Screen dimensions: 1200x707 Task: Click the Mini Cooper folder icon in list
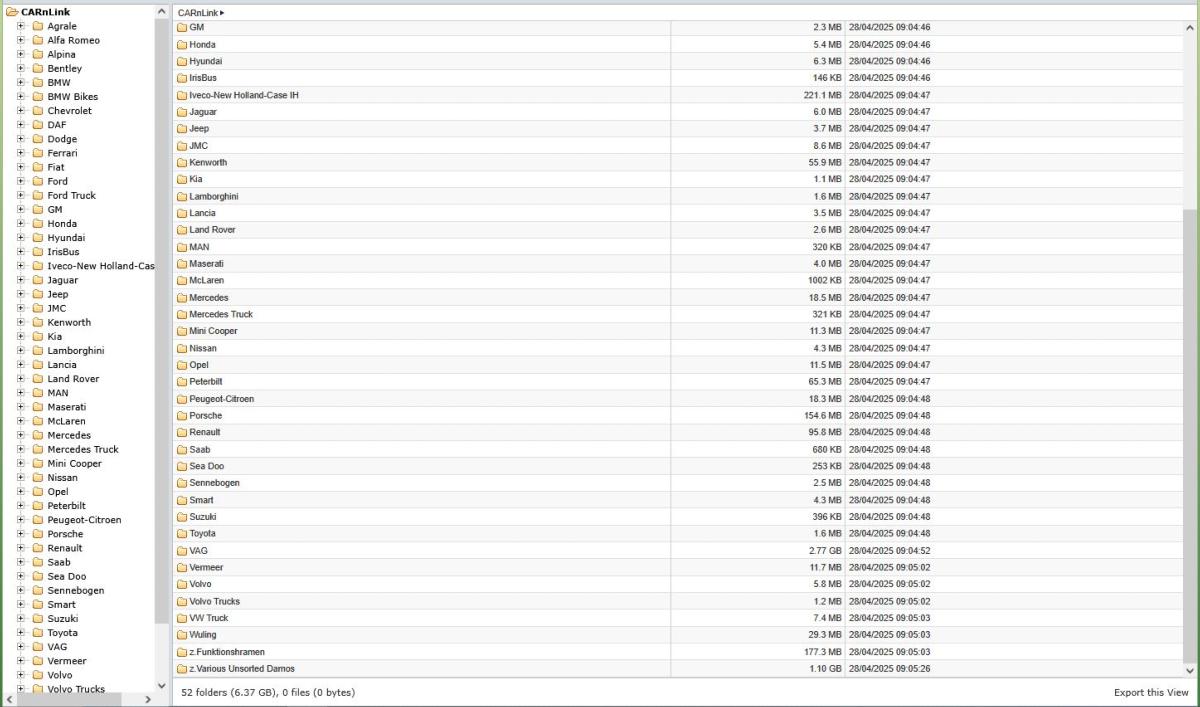(182, 331)
